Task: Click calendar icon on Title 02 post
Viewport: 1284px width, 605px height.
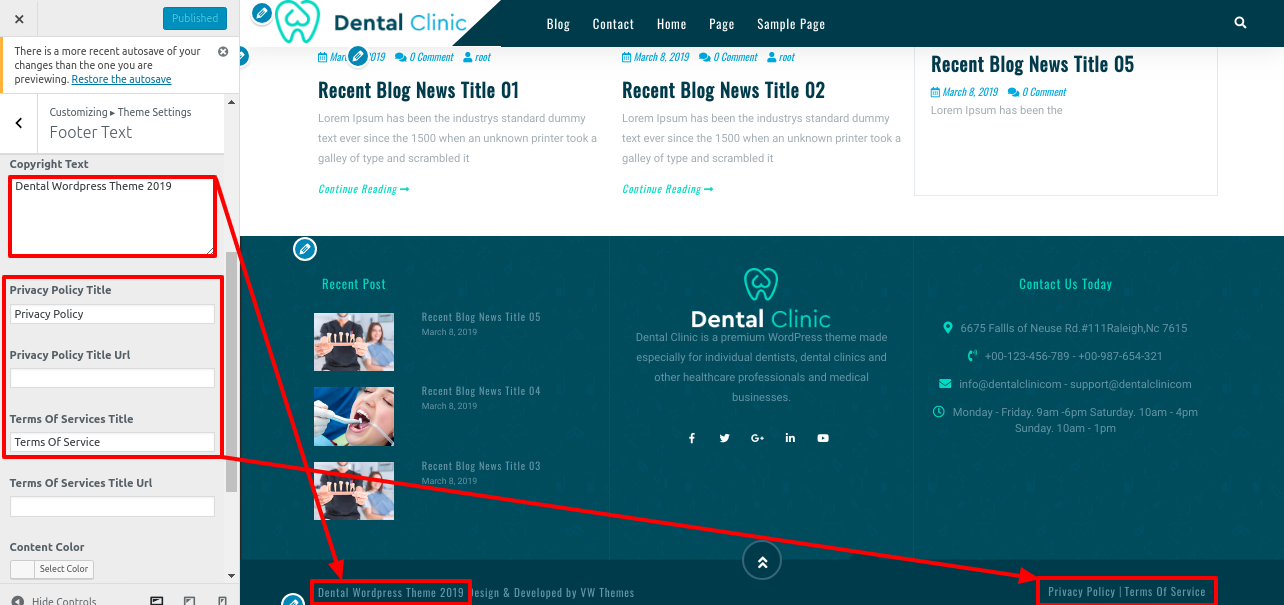Action: (x=627, y=57)
